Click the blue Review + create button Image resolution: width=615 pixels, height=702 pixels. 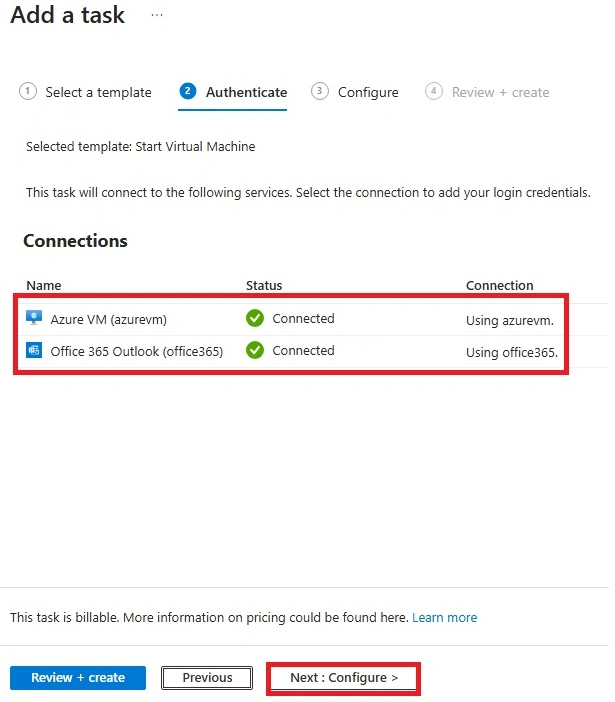point(78,677)
